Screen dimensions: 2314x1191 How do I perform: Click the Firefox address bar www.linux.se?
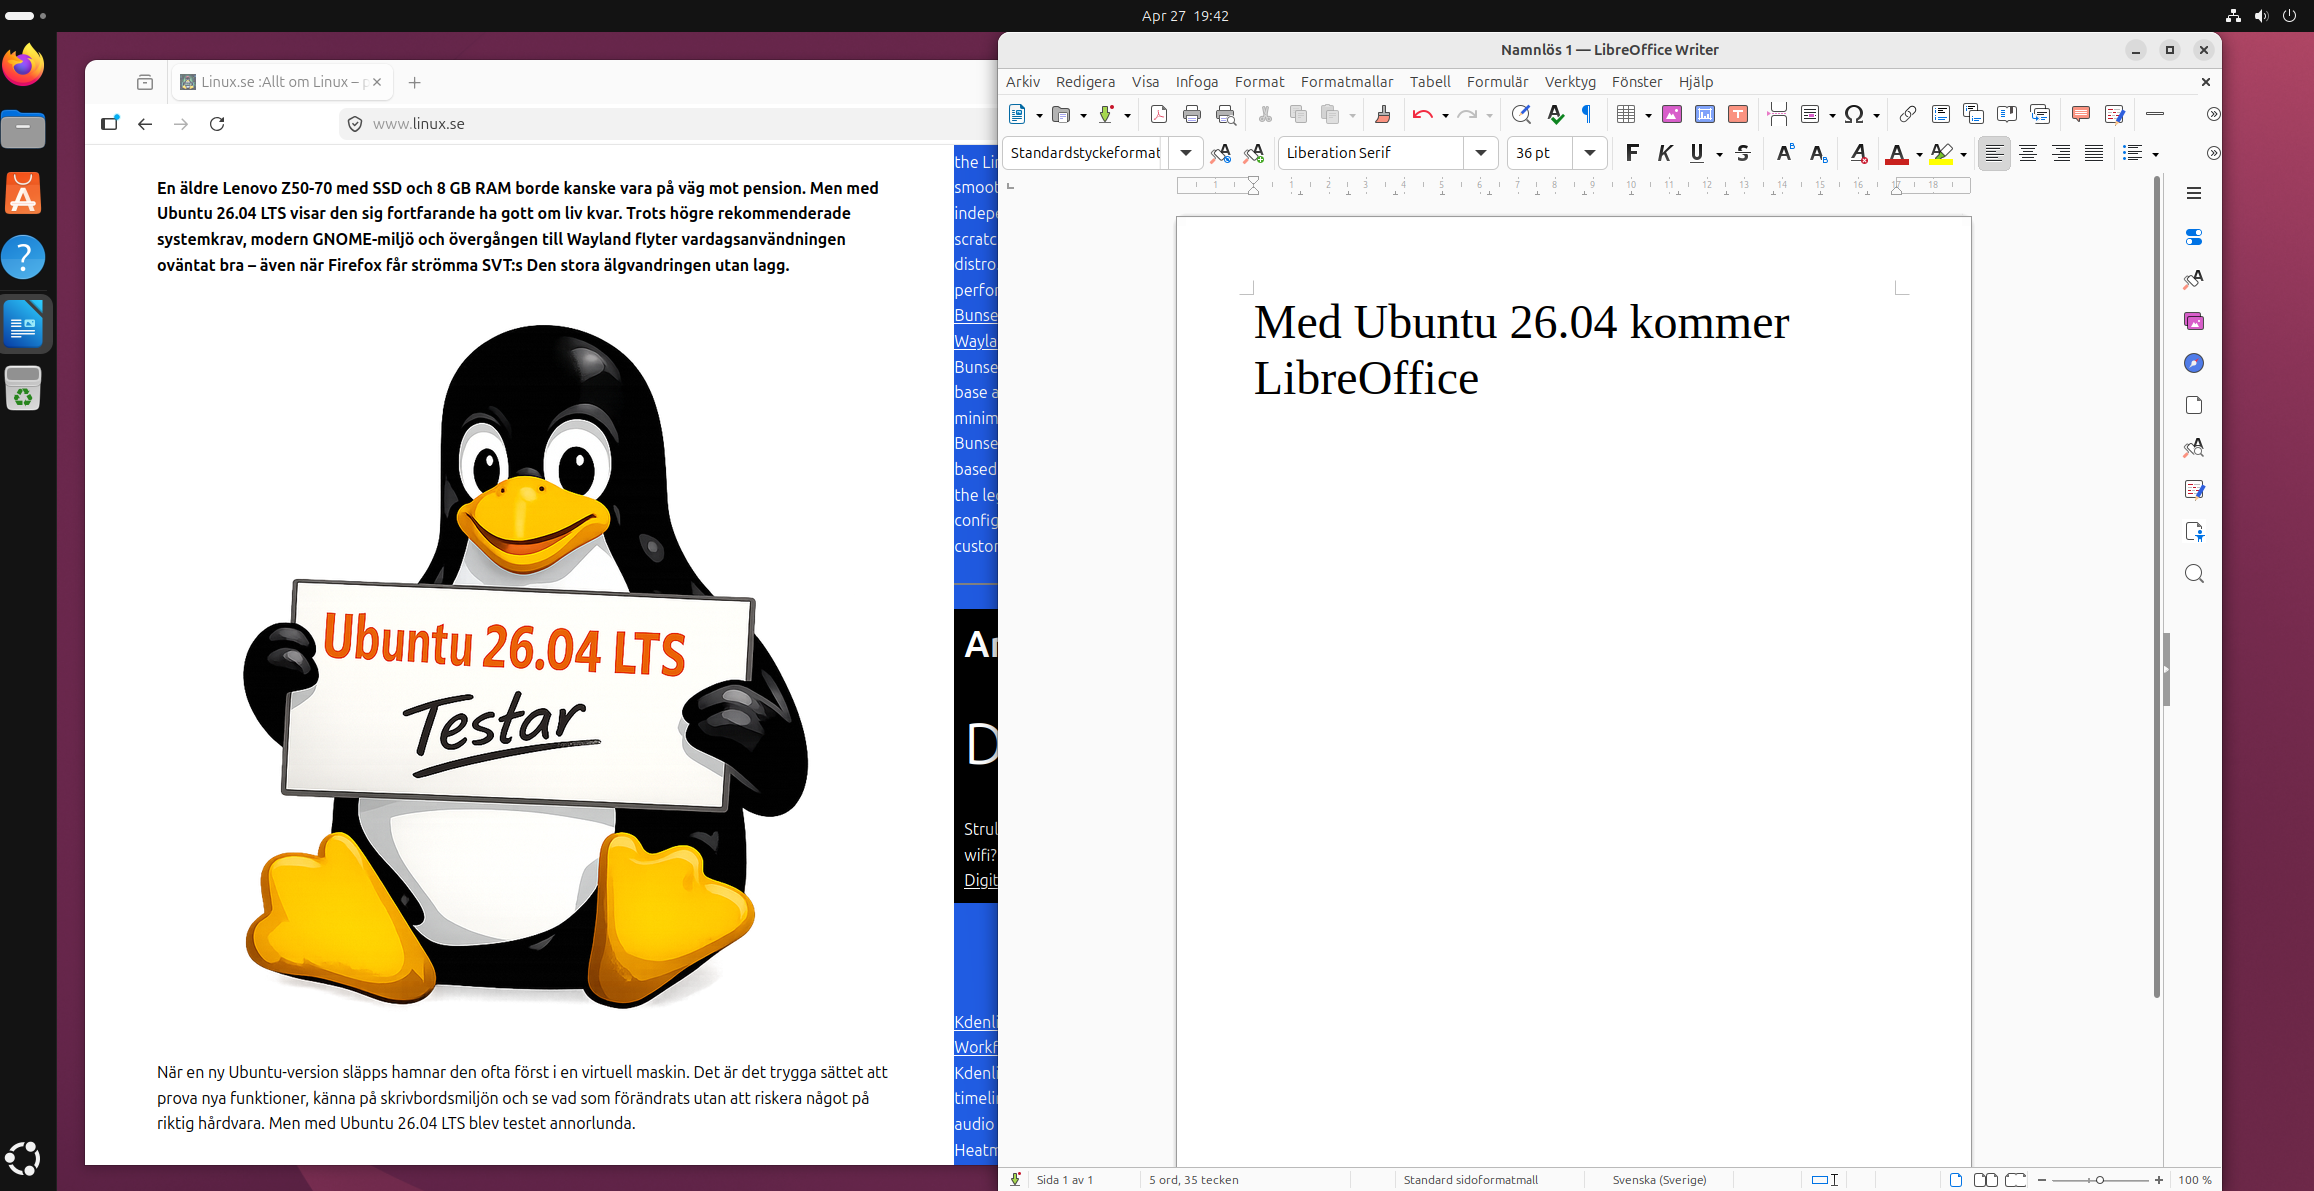419,124
